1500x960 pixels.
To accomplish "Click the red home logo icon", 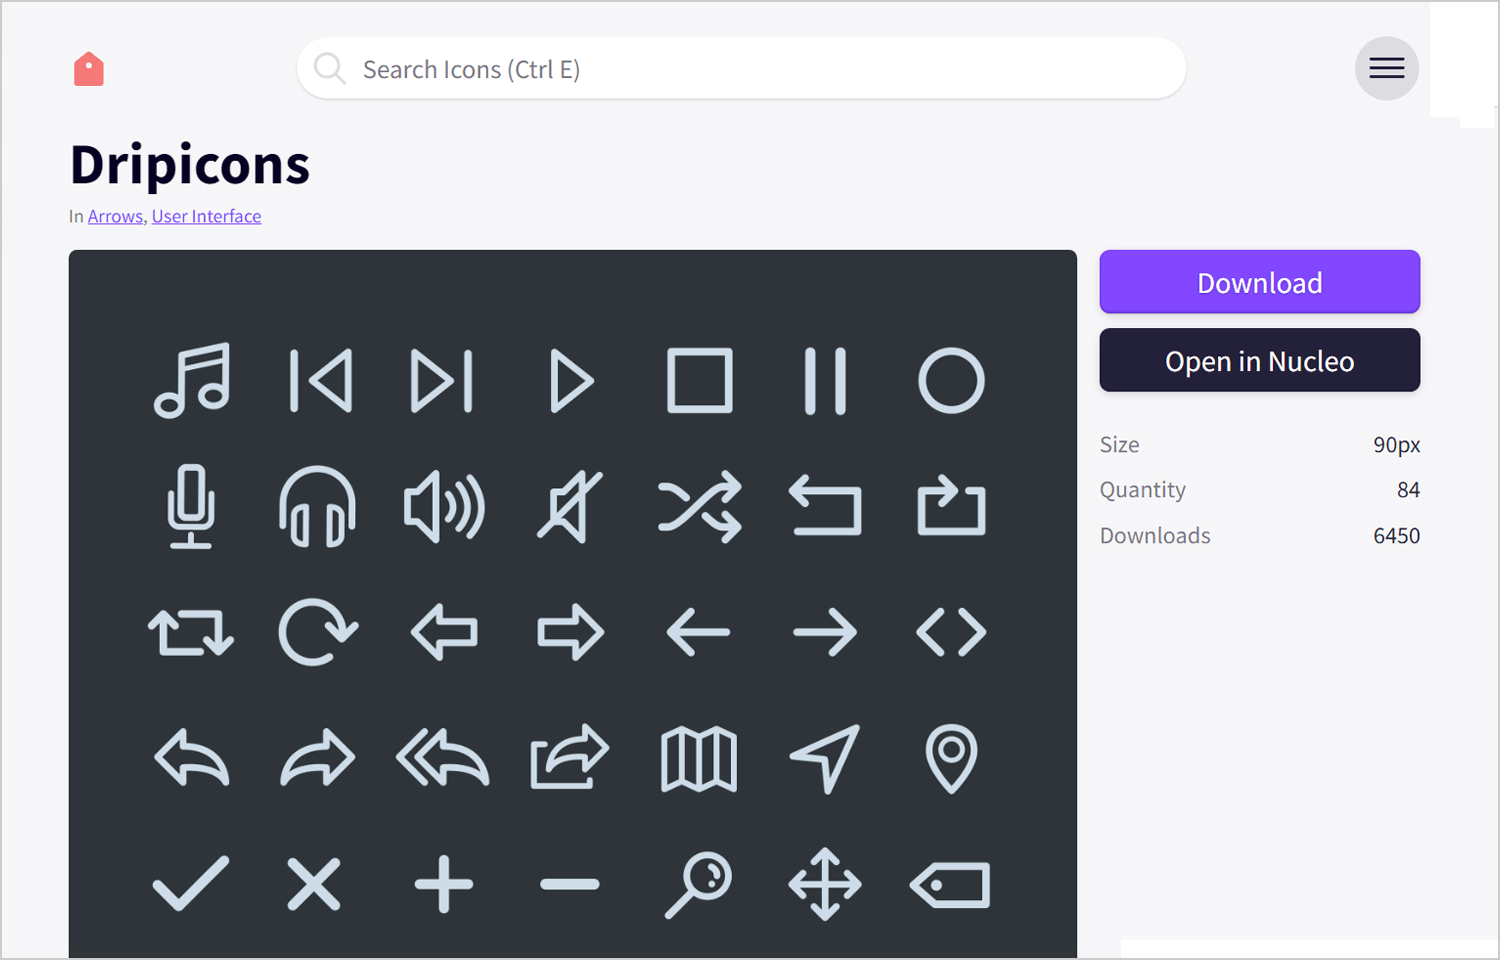I will tap(89, 69).
